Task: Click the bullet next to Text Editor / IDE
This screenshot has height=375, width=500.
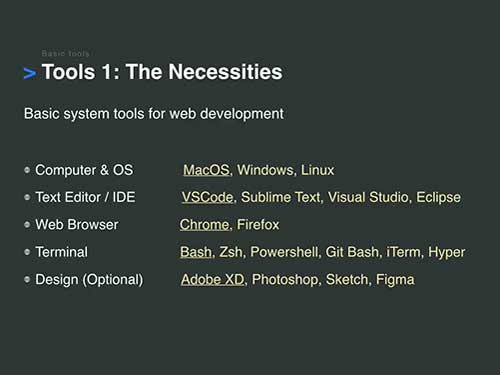Action: tap(27, 197)
